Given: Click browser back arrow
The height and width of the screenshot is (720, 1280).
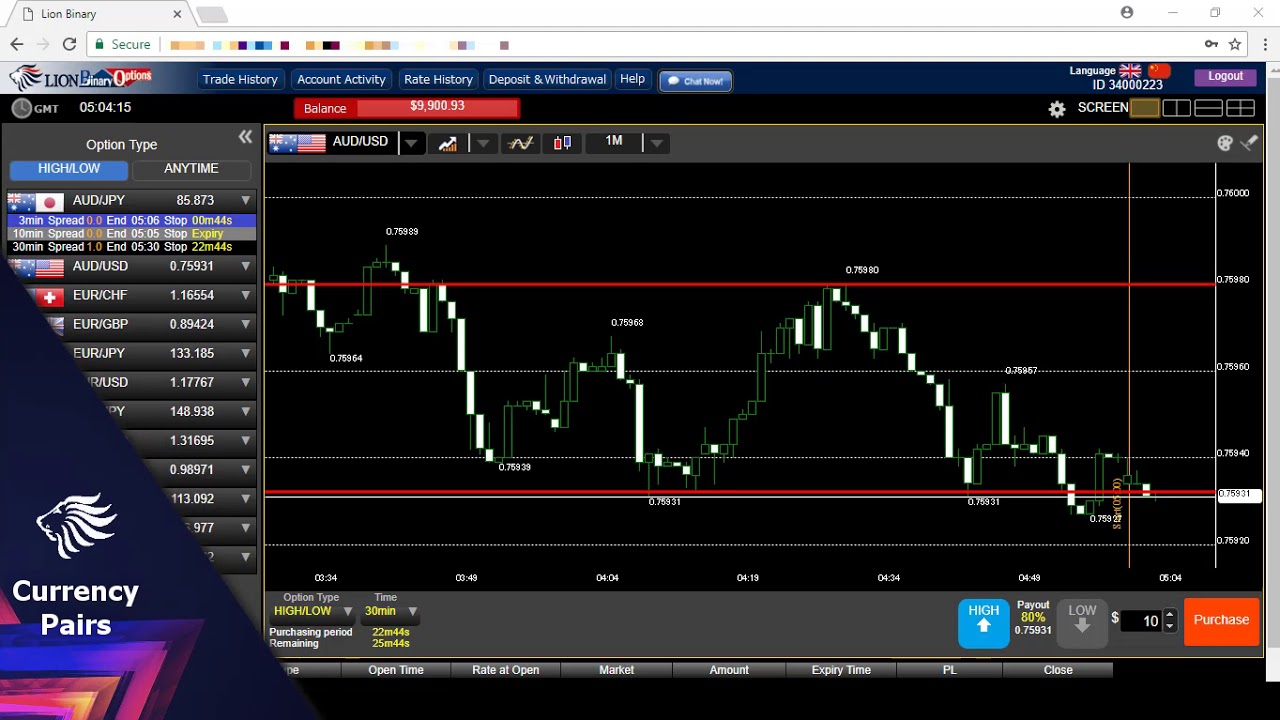Looking at the screenshot, I should 16,44.
